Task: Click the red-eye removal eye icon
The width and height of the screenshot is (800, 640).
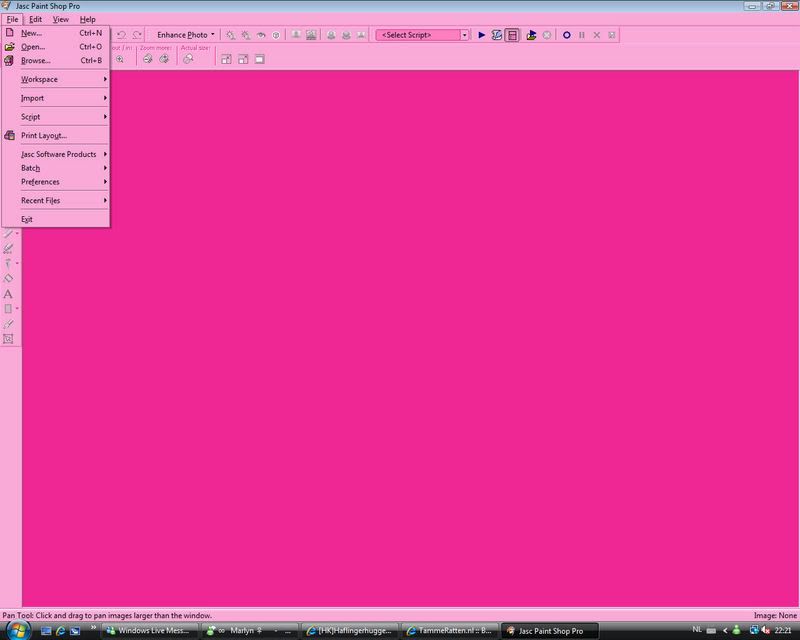Action: 261,35
